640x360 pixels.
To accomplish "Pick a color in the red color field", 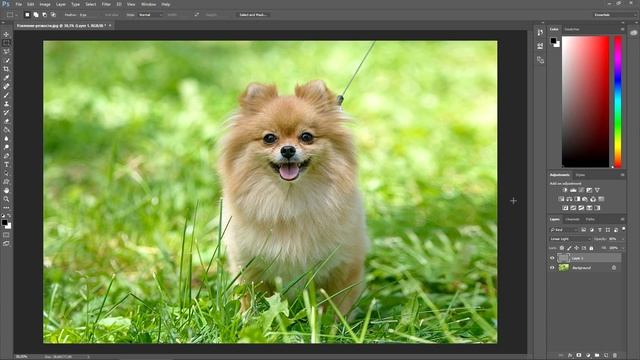I will coord(585,102).
